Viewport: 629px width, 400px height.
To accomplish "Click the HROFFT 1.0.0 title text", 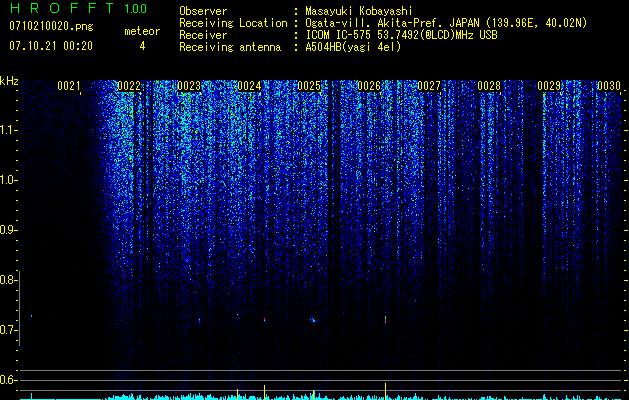I will [78, 8].
